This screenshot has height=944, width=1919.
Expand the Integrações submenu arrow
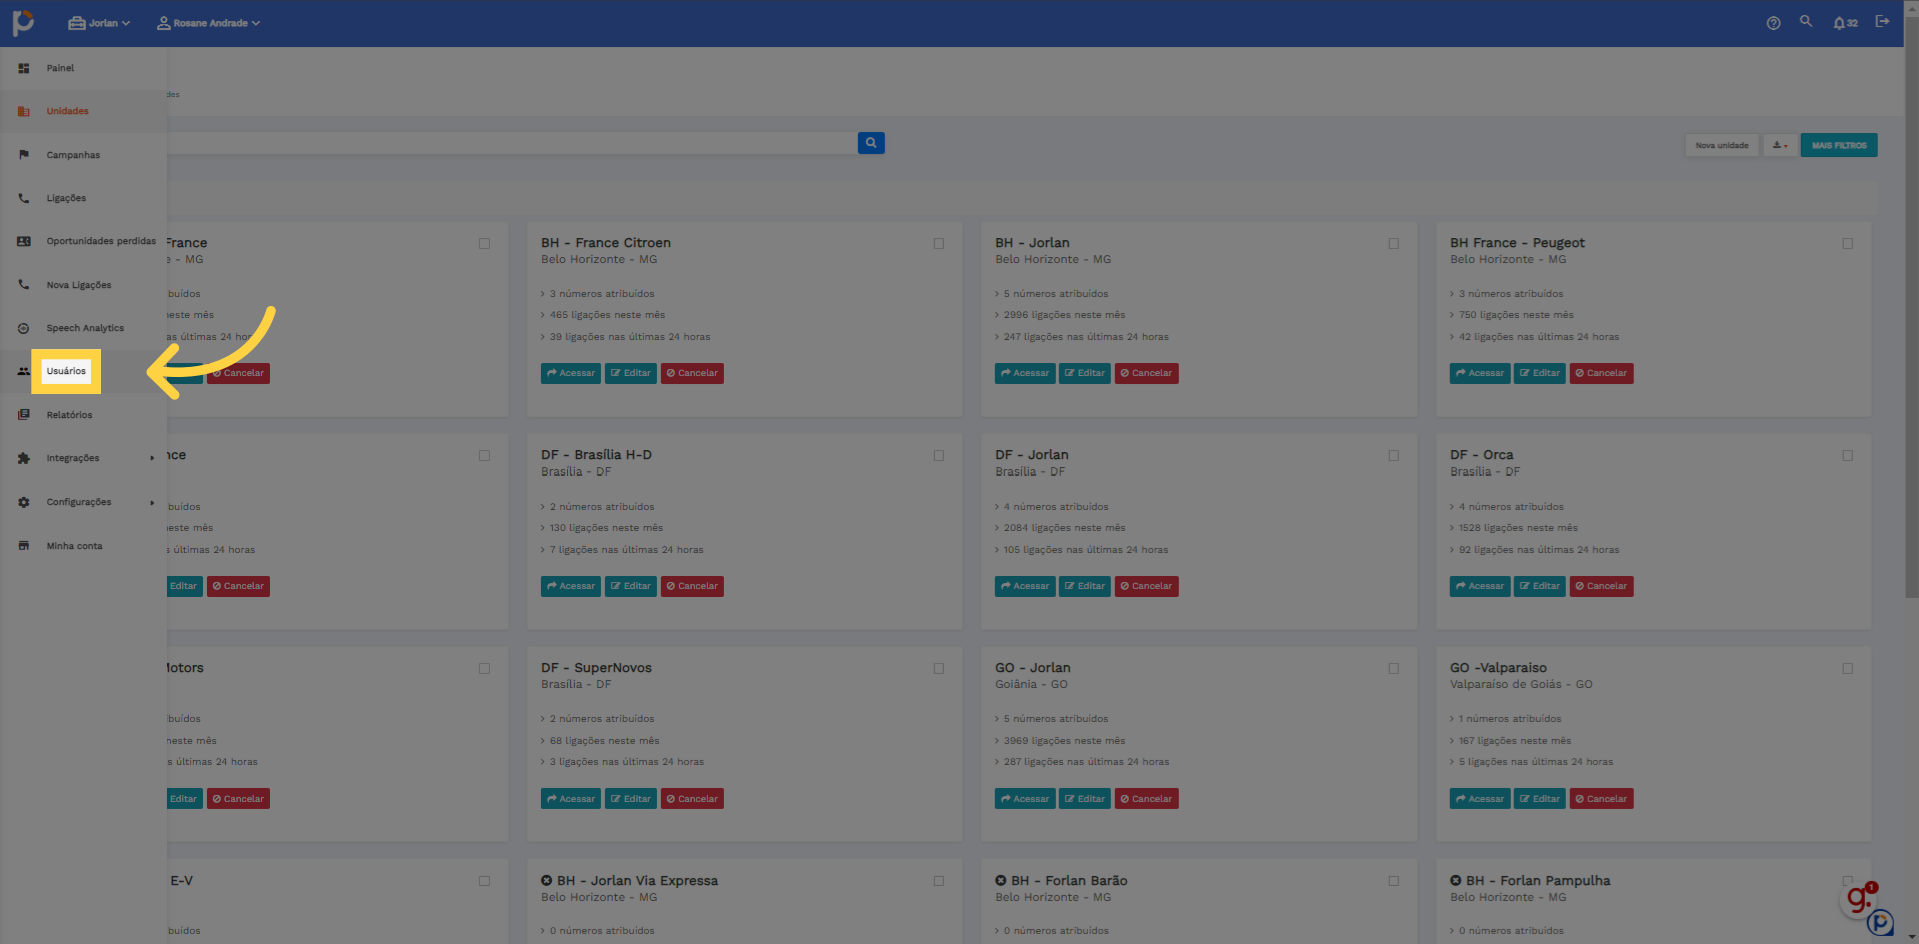152,458
